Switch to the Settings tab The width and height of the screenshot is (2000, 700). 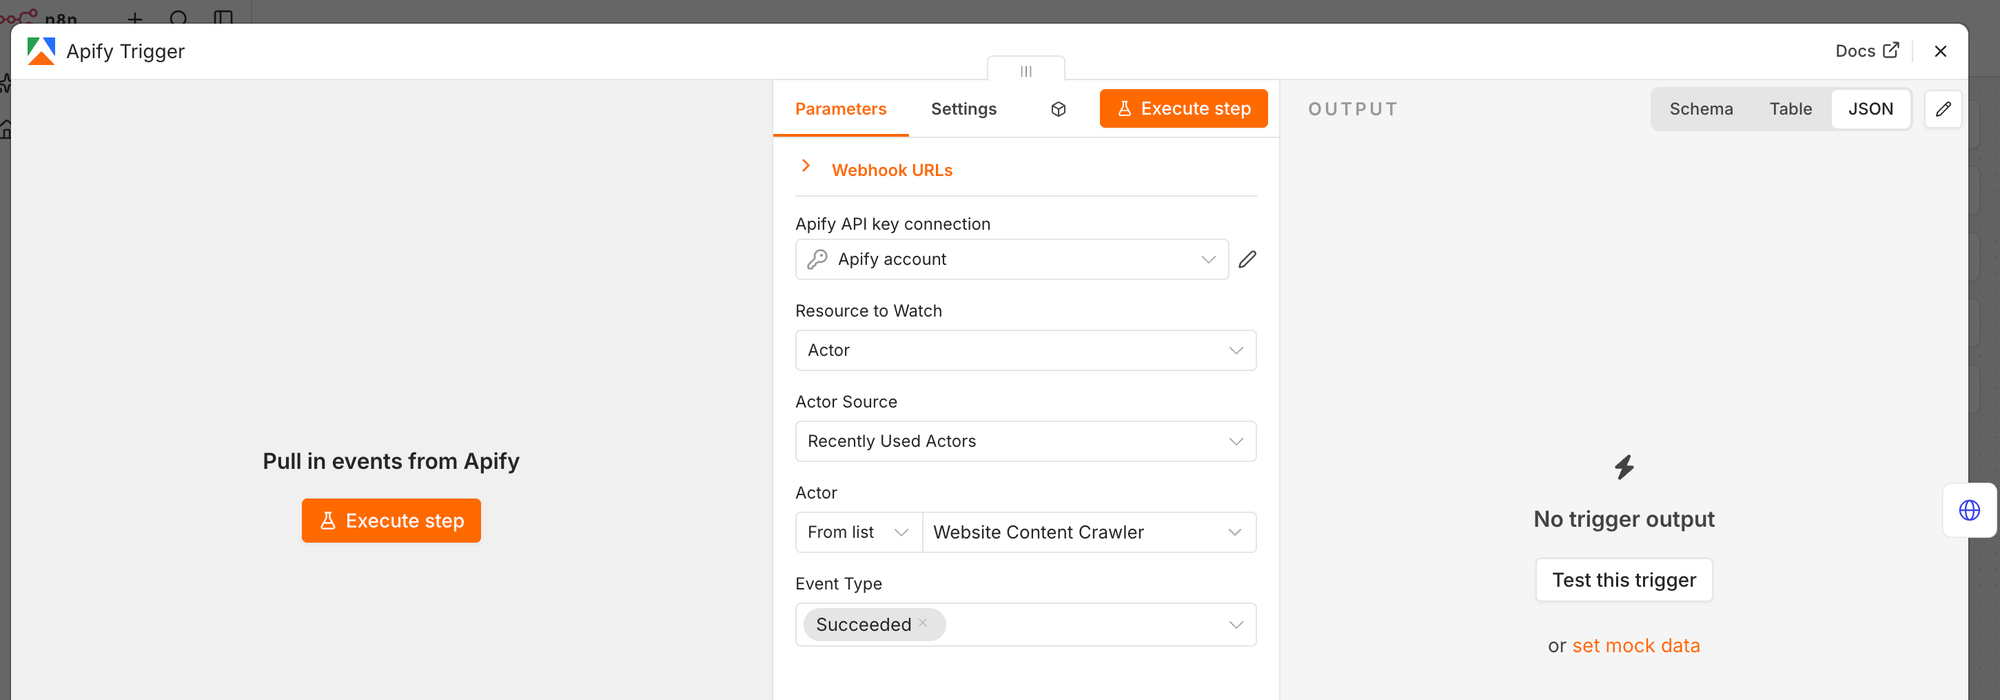pos(964,109)
